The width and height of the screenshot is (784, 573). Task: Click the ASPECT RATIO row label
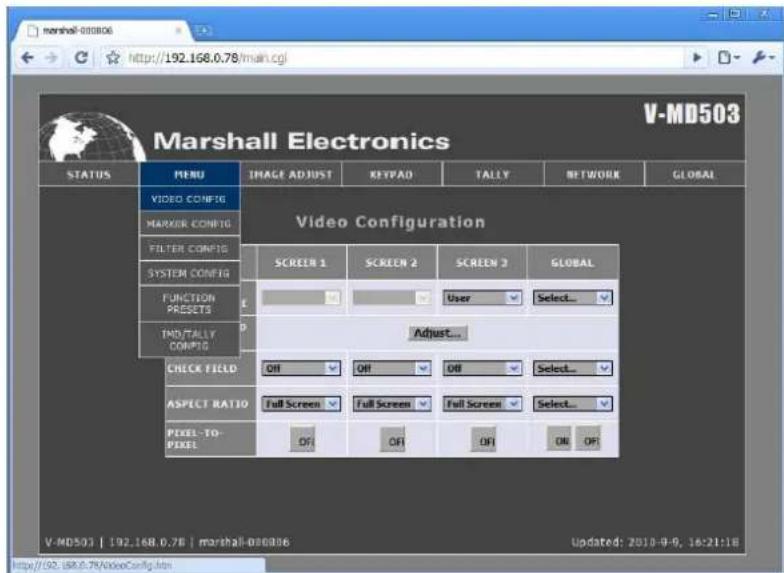tap(210, 404)
